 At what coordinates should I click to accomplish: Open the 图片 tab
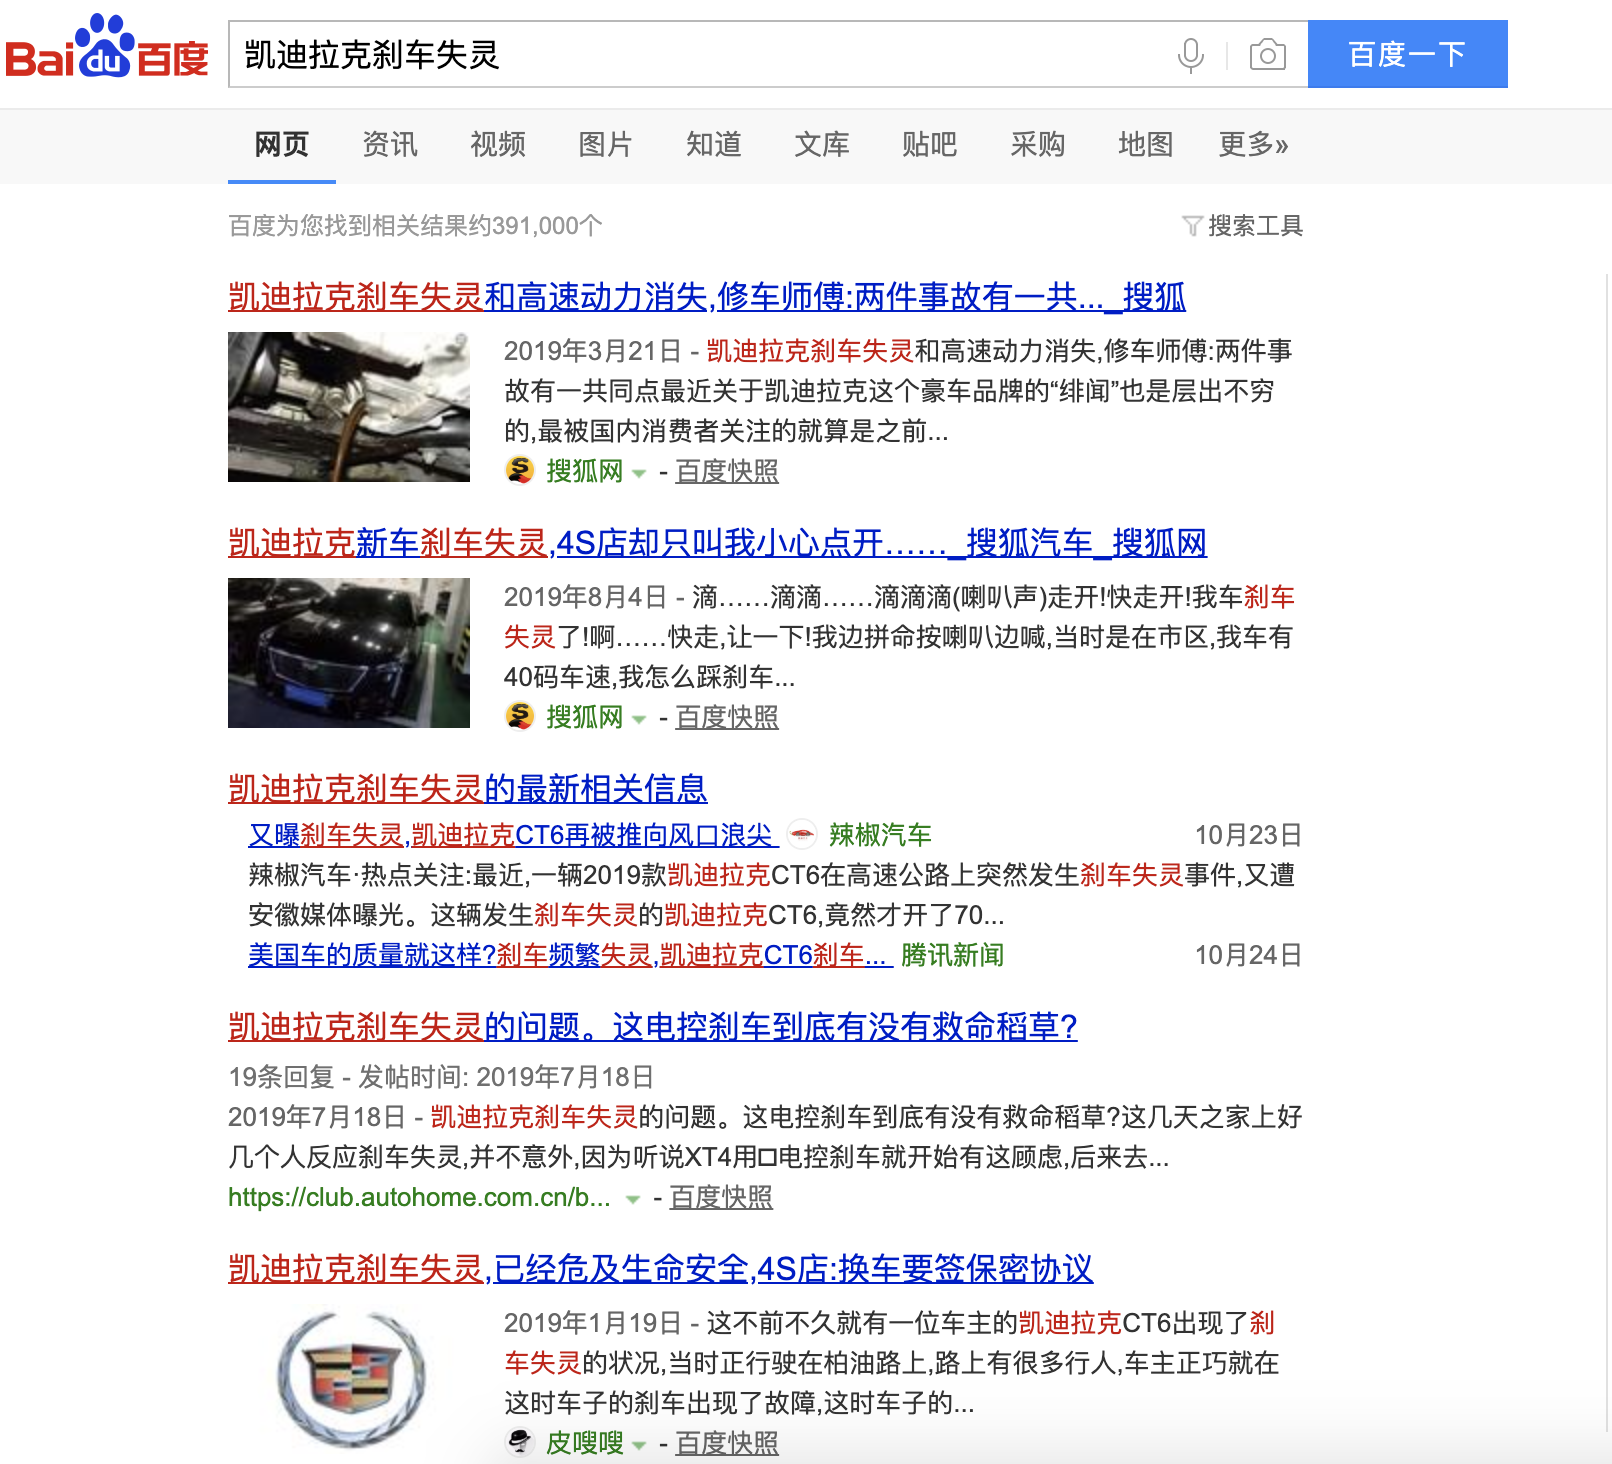[606, 145]
